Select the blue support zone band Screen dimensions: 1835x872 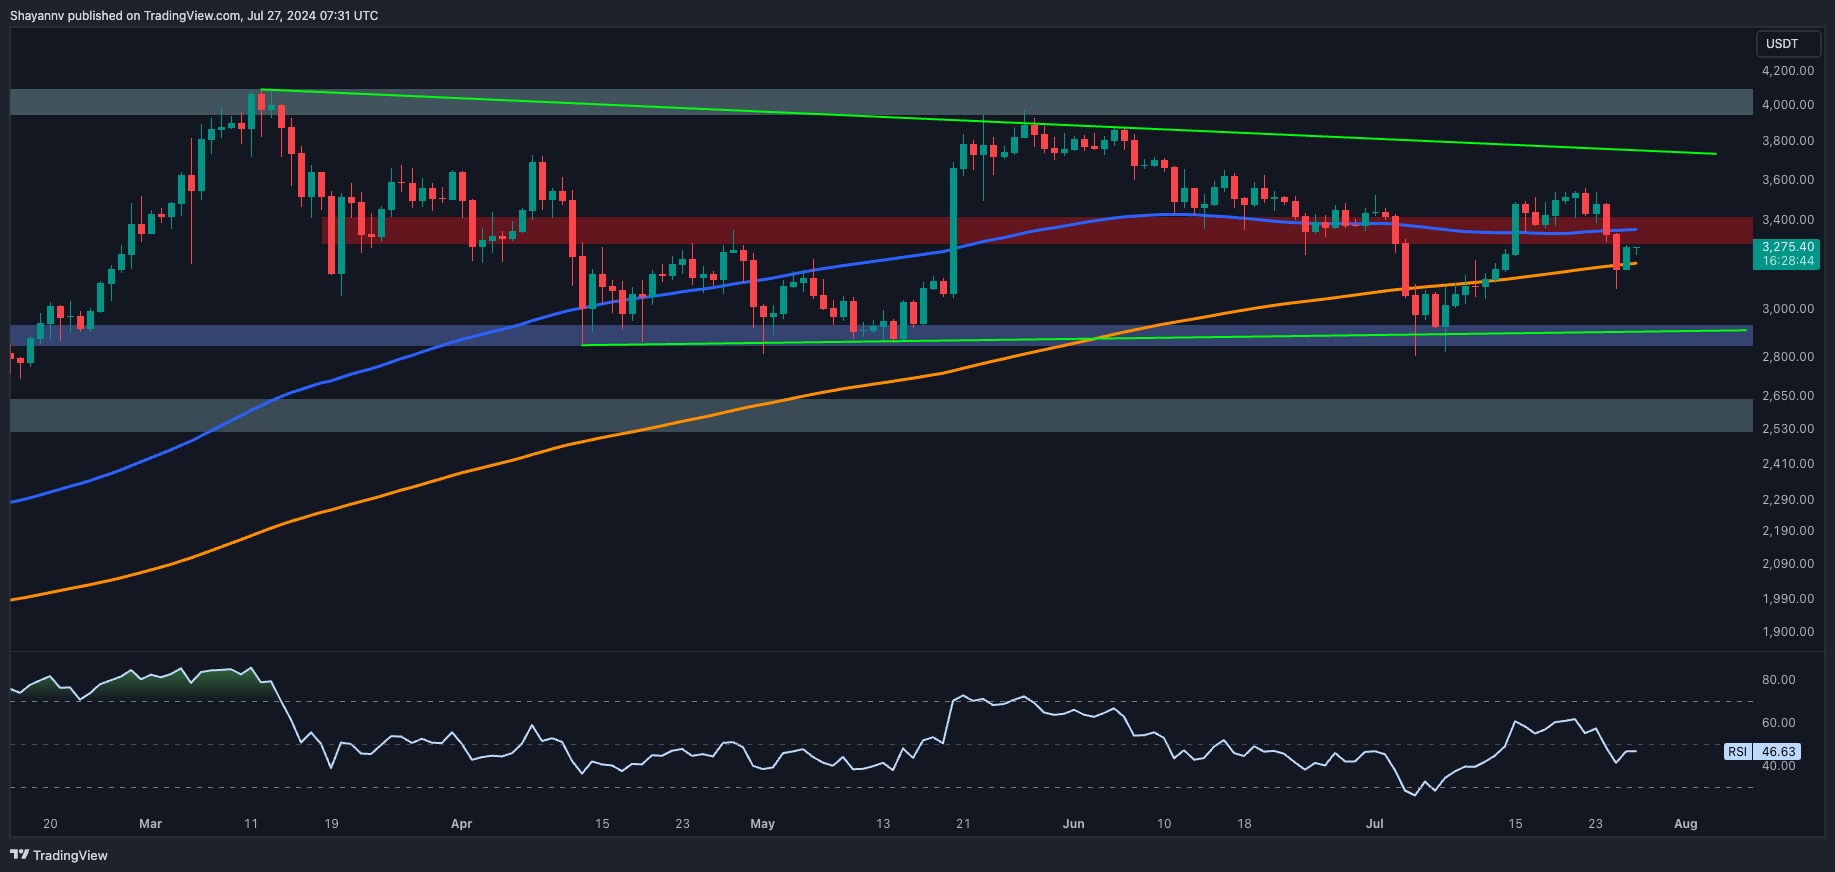[x=881, y=336]
